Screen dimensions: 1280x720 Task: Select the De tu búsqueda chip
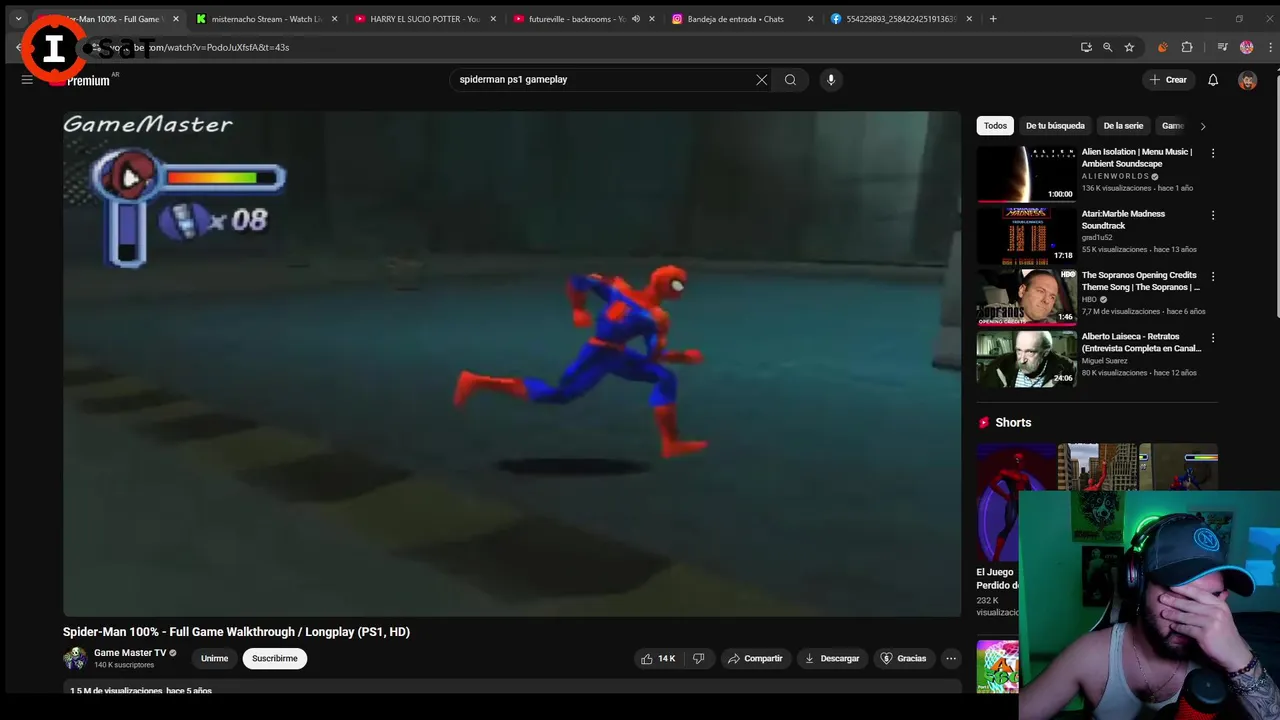tap(1055, 126)
